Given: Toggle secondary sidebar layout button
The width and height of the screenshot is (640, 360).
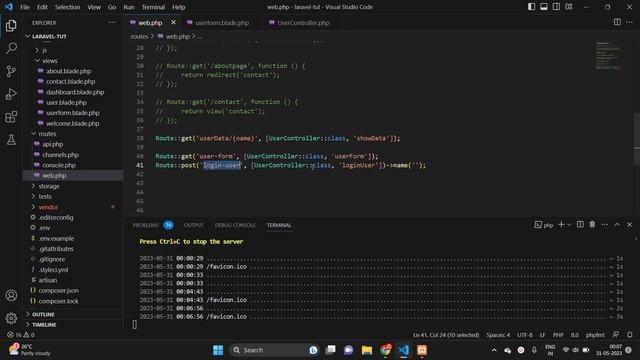Looking at the screenshot, I should click(x=556, y=7).
